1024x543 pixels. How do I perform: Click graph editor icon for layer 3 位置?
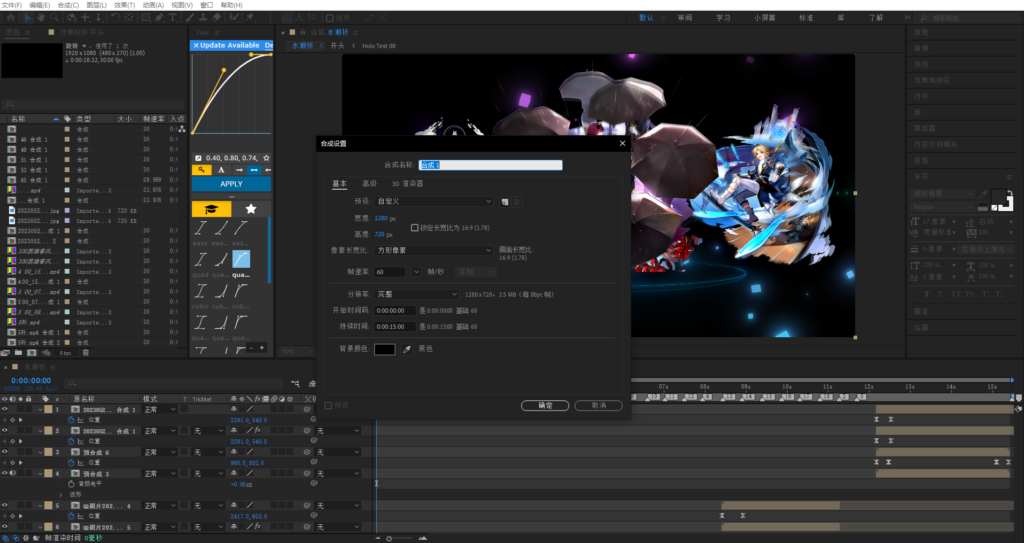[x=81, y=463]
